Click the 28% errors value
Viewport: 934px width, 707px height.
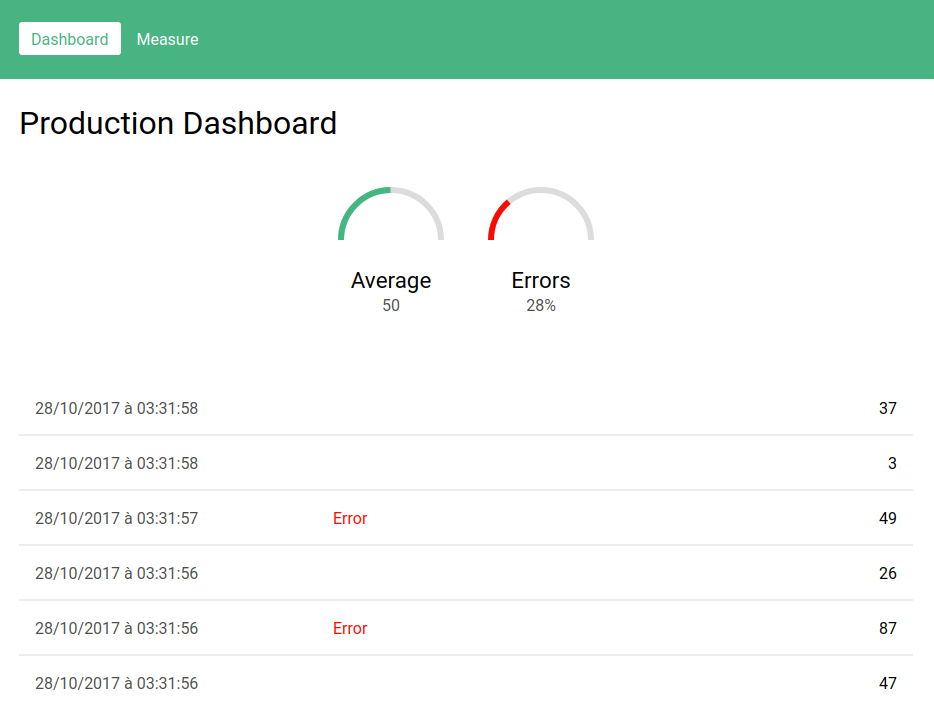(x=541, y=306)
